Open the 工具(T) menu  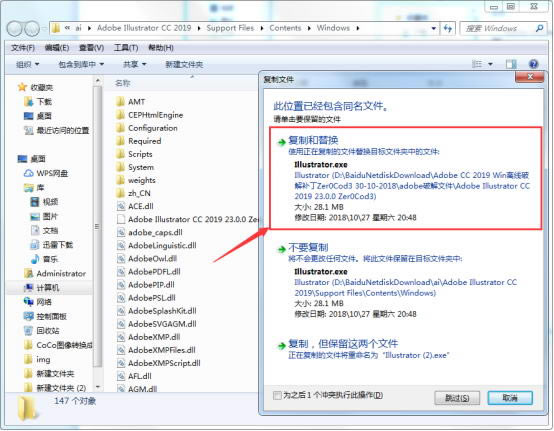coord(126,48)
